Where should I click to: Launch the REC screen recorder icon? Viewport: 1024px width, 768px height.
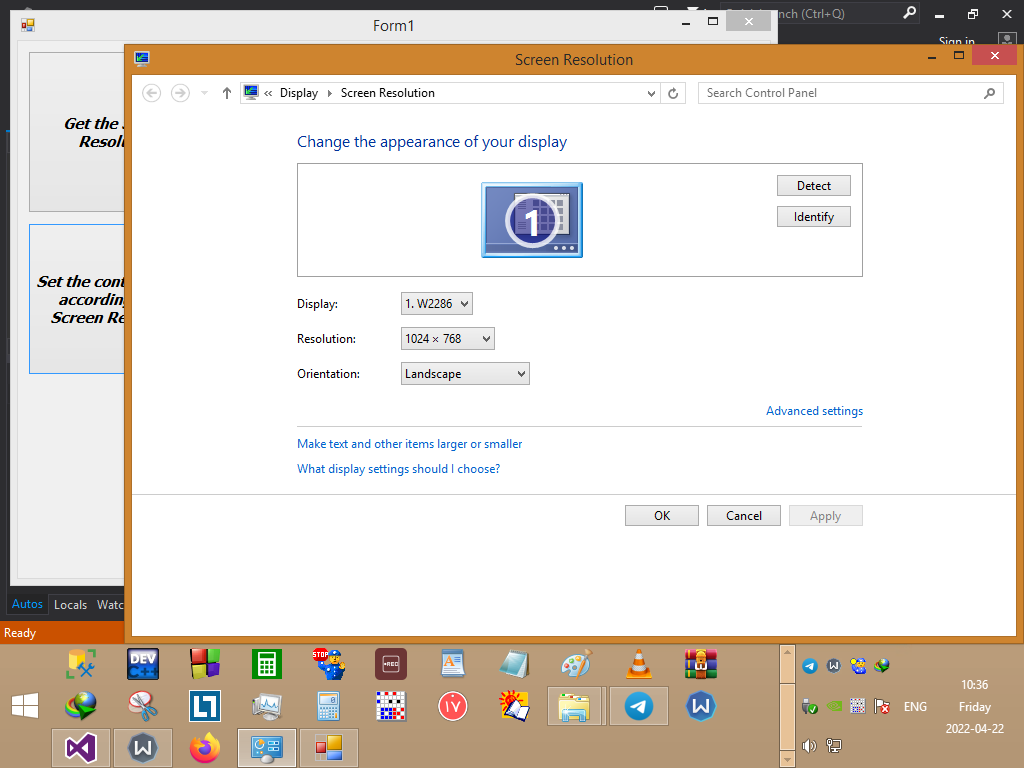click(391, 664)
